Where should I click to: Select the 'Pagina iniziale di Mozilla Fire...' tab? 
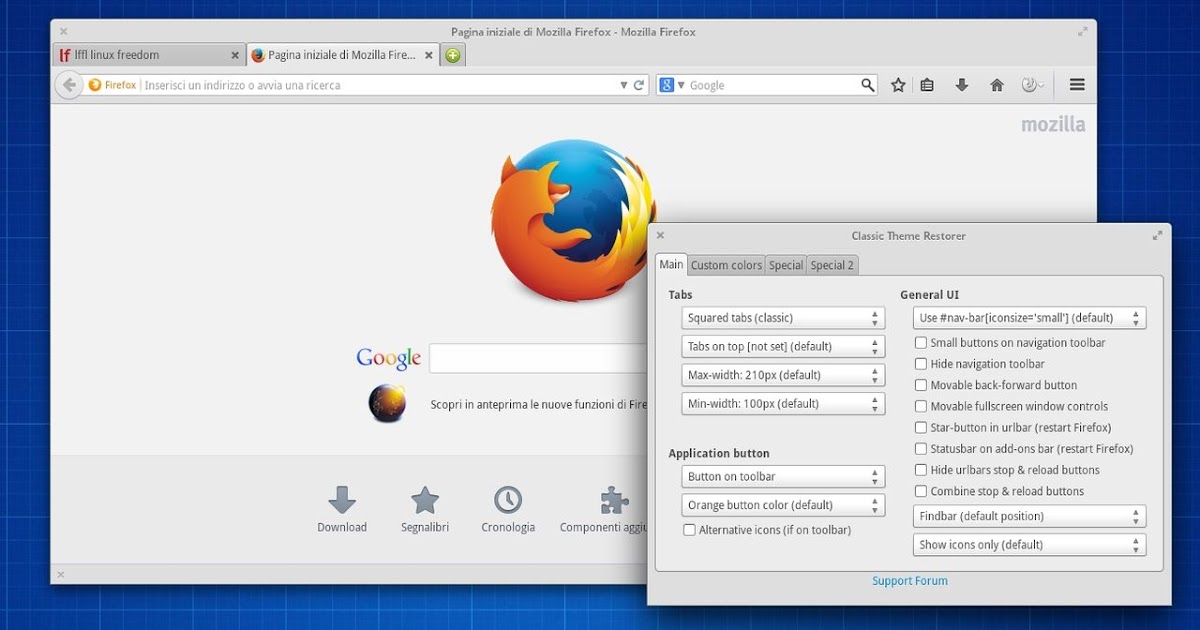[343, 55]
